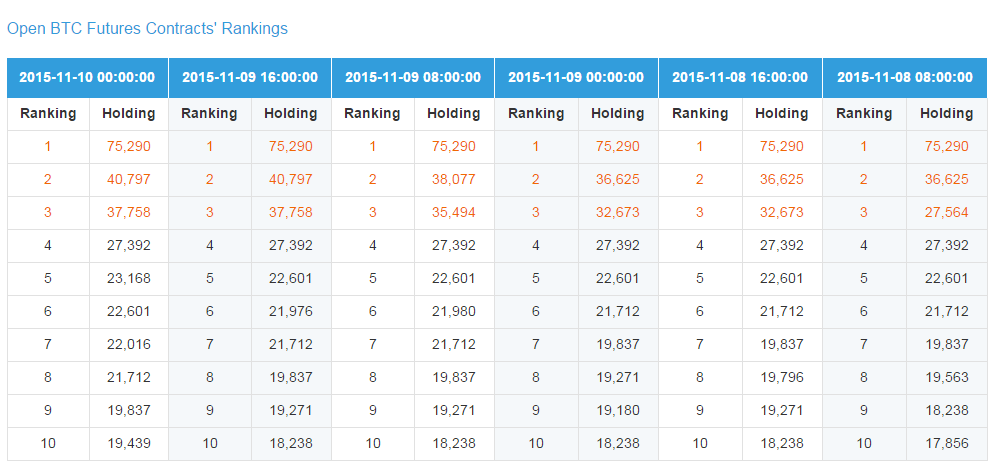997x471 pixels.
Task: Click 19,837 in the 2015-11-09 16:00:00 column
Action: click(x=291, y=378)
